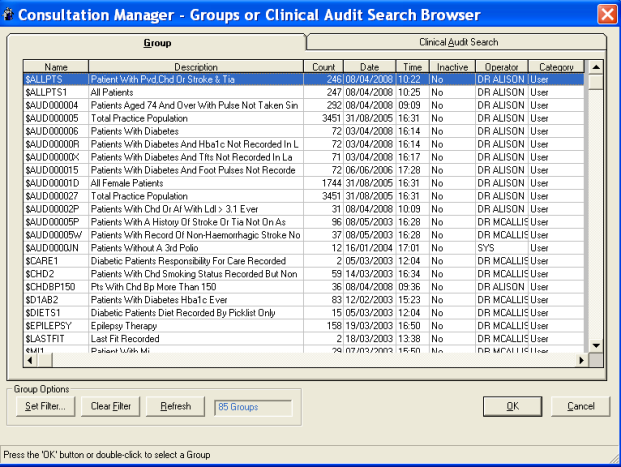Confirm selection with OK button
The height and width of the screenshot is (467, 621).
click(512, 407)
